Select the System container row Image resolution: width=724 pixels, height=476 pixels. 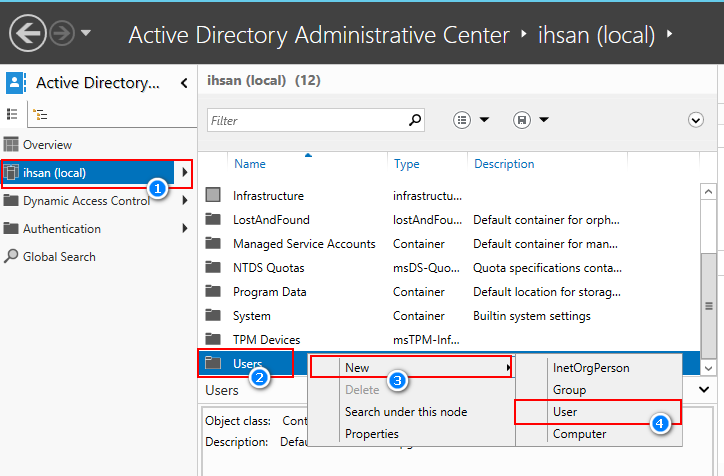click(x=449, y=316)
